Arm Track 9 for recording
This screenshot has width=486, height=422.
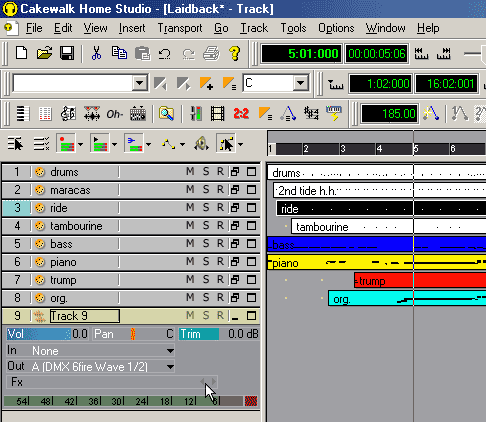[x=220, y=315]
